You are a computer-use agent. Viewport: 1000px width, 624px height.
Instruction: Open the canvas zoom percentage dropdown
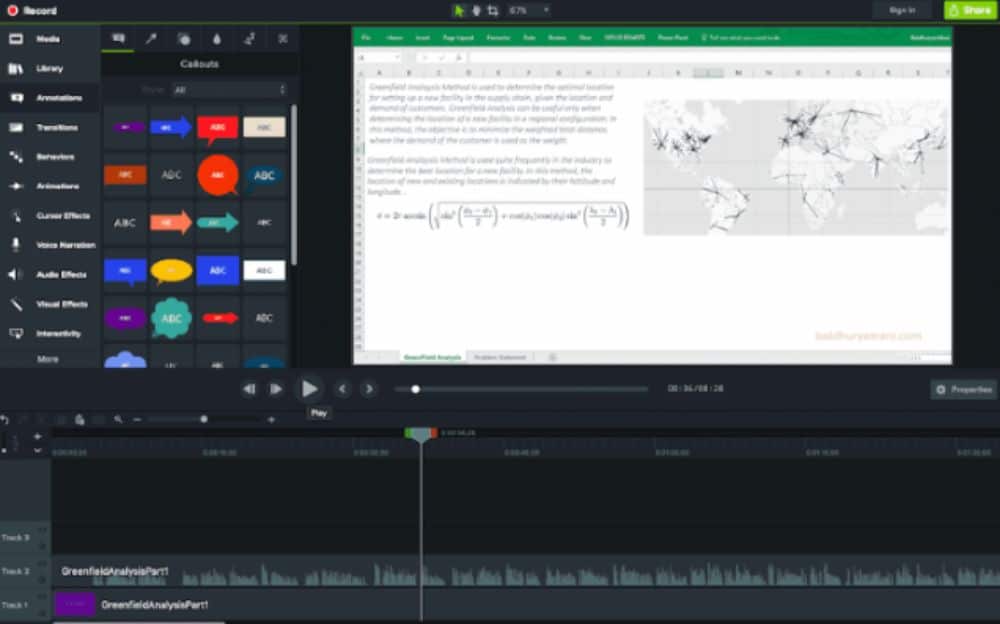coord(529,10)
